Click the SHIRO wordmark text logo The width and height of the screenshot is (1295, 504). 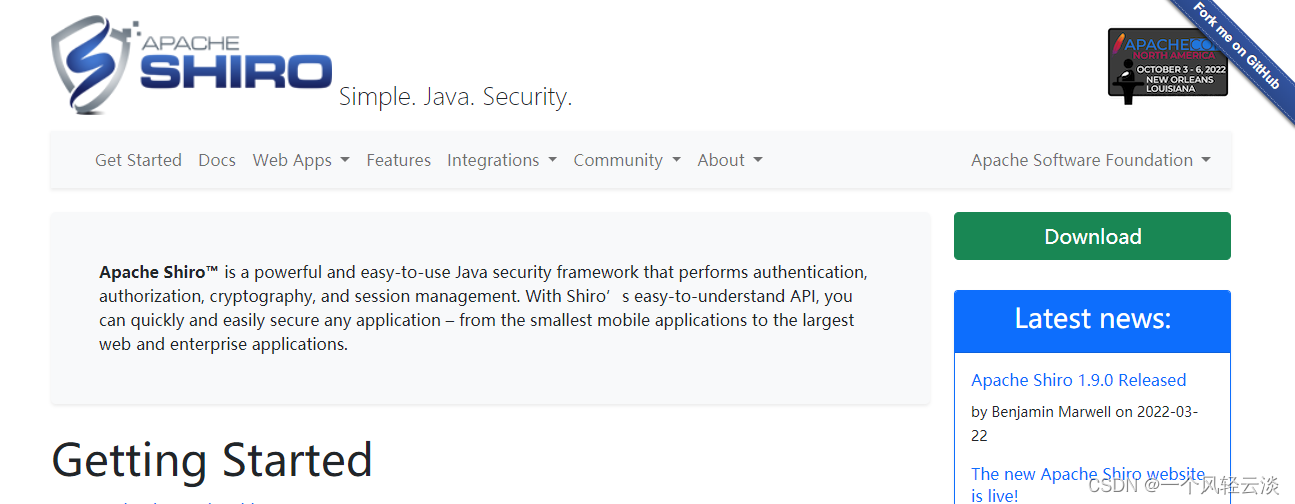pos(236,71)
